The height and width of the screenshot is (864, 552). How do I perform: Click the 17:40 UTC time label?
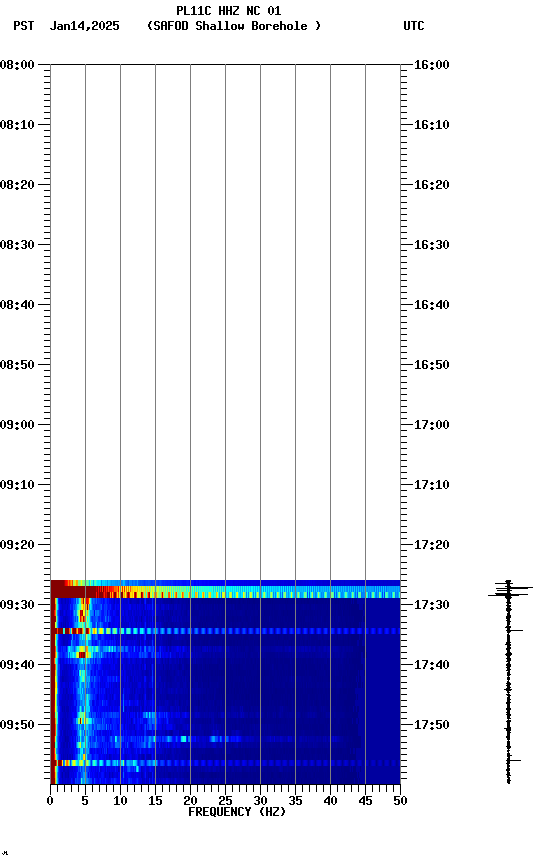[432, 665]
